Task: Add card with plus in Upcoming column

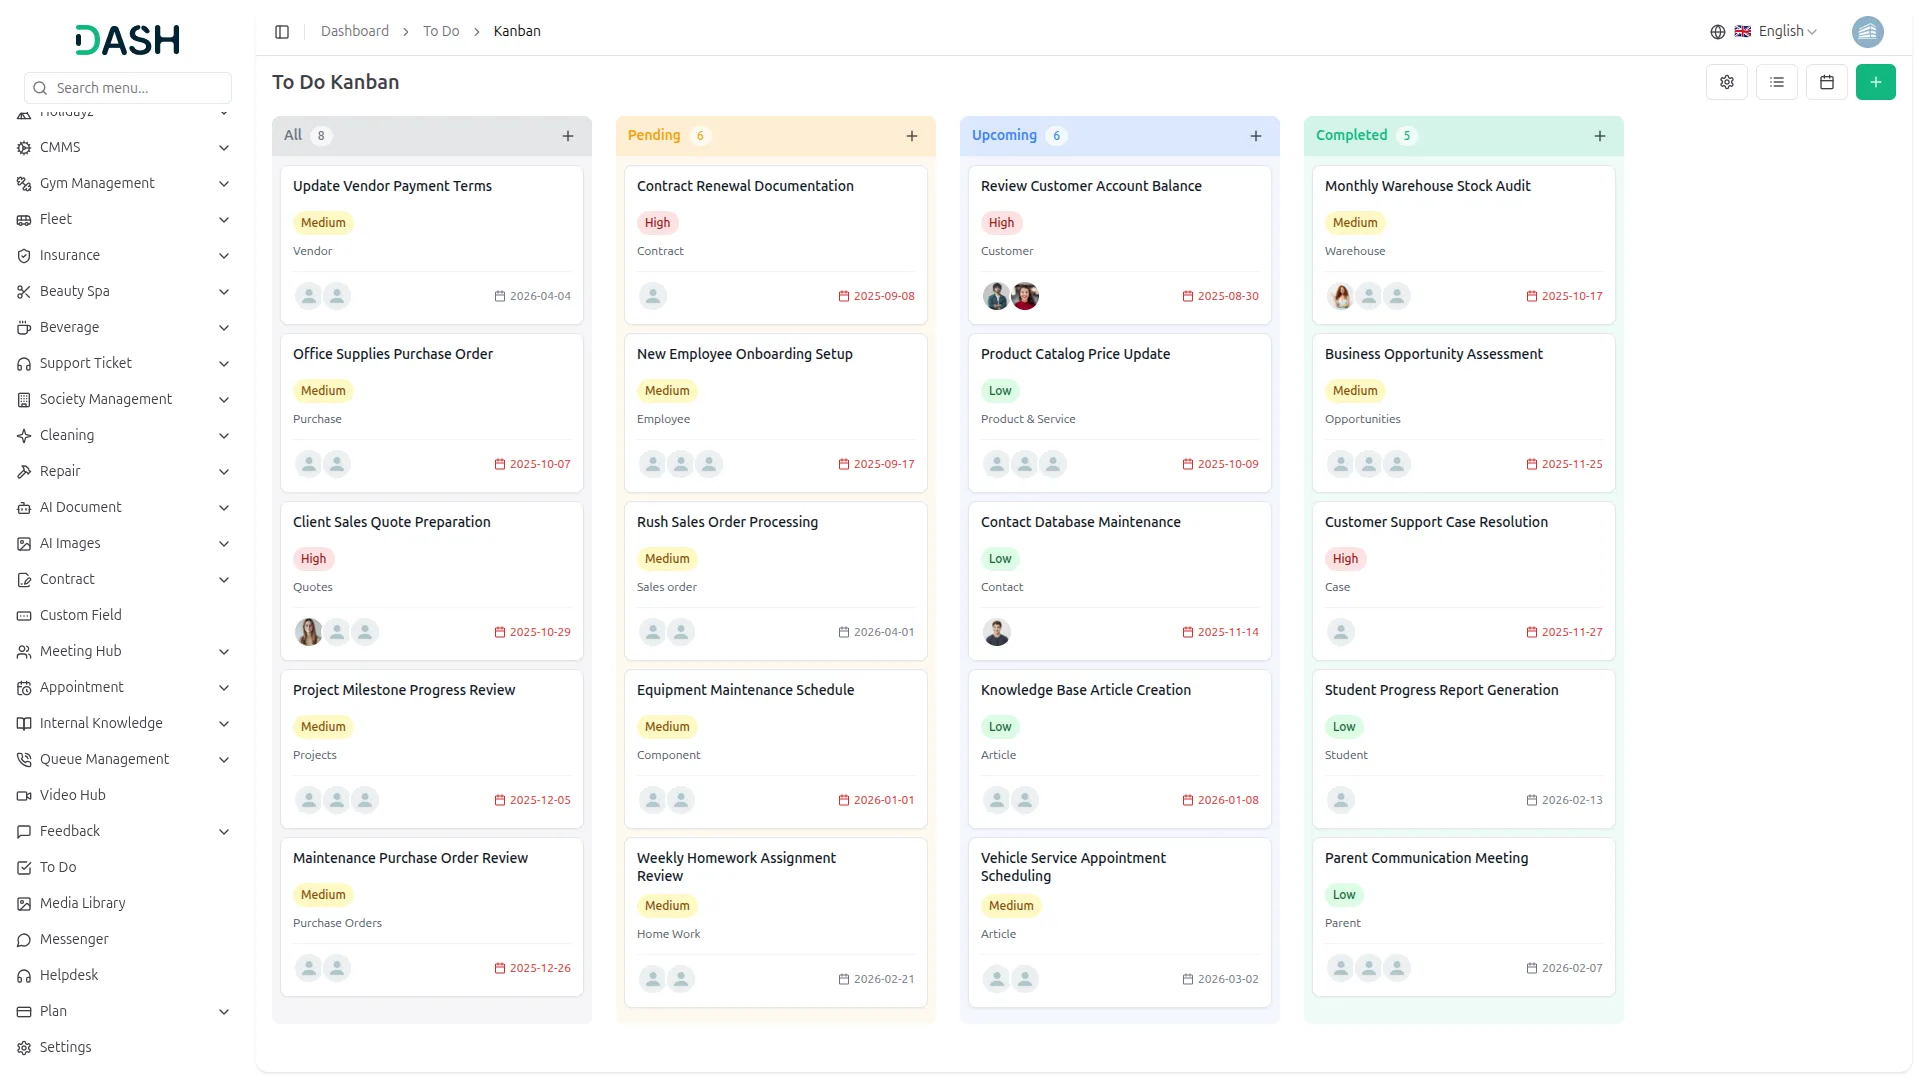Action: click(x=1255, y=136)
